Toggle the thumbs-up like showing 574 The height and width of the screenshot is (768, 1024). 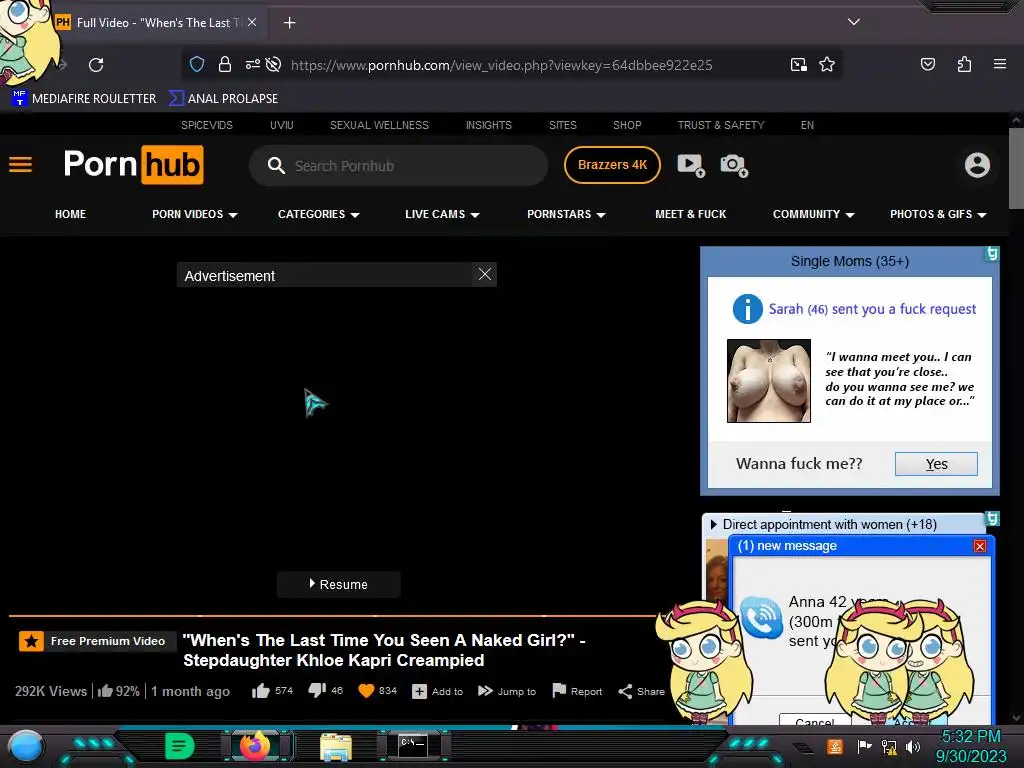tap(272, 690)
